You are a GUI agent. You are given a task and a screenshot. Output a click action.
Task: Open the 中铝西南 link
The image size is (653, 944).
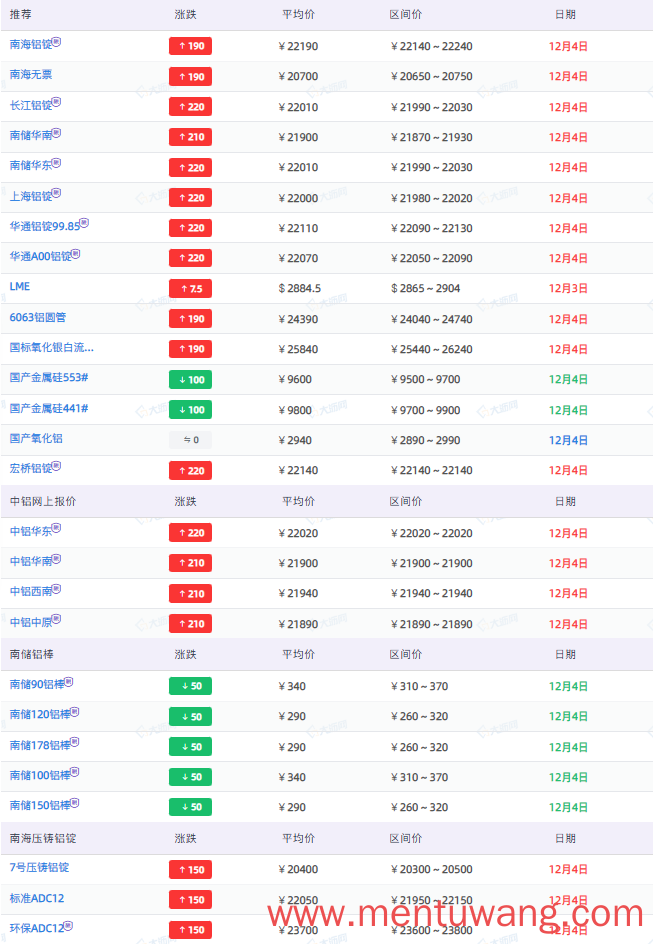[x=31, y=592]
